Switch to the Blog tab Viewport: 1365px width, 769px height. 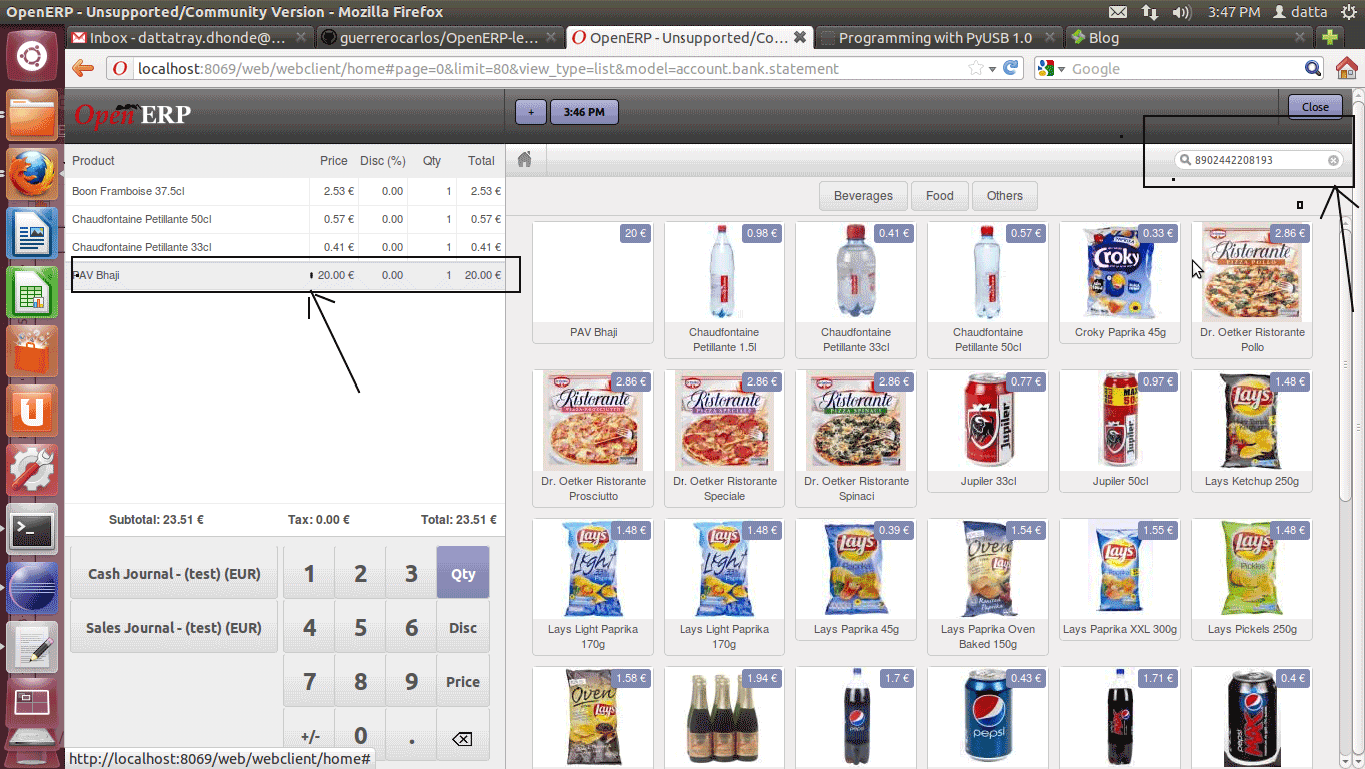coord(1188,38)
